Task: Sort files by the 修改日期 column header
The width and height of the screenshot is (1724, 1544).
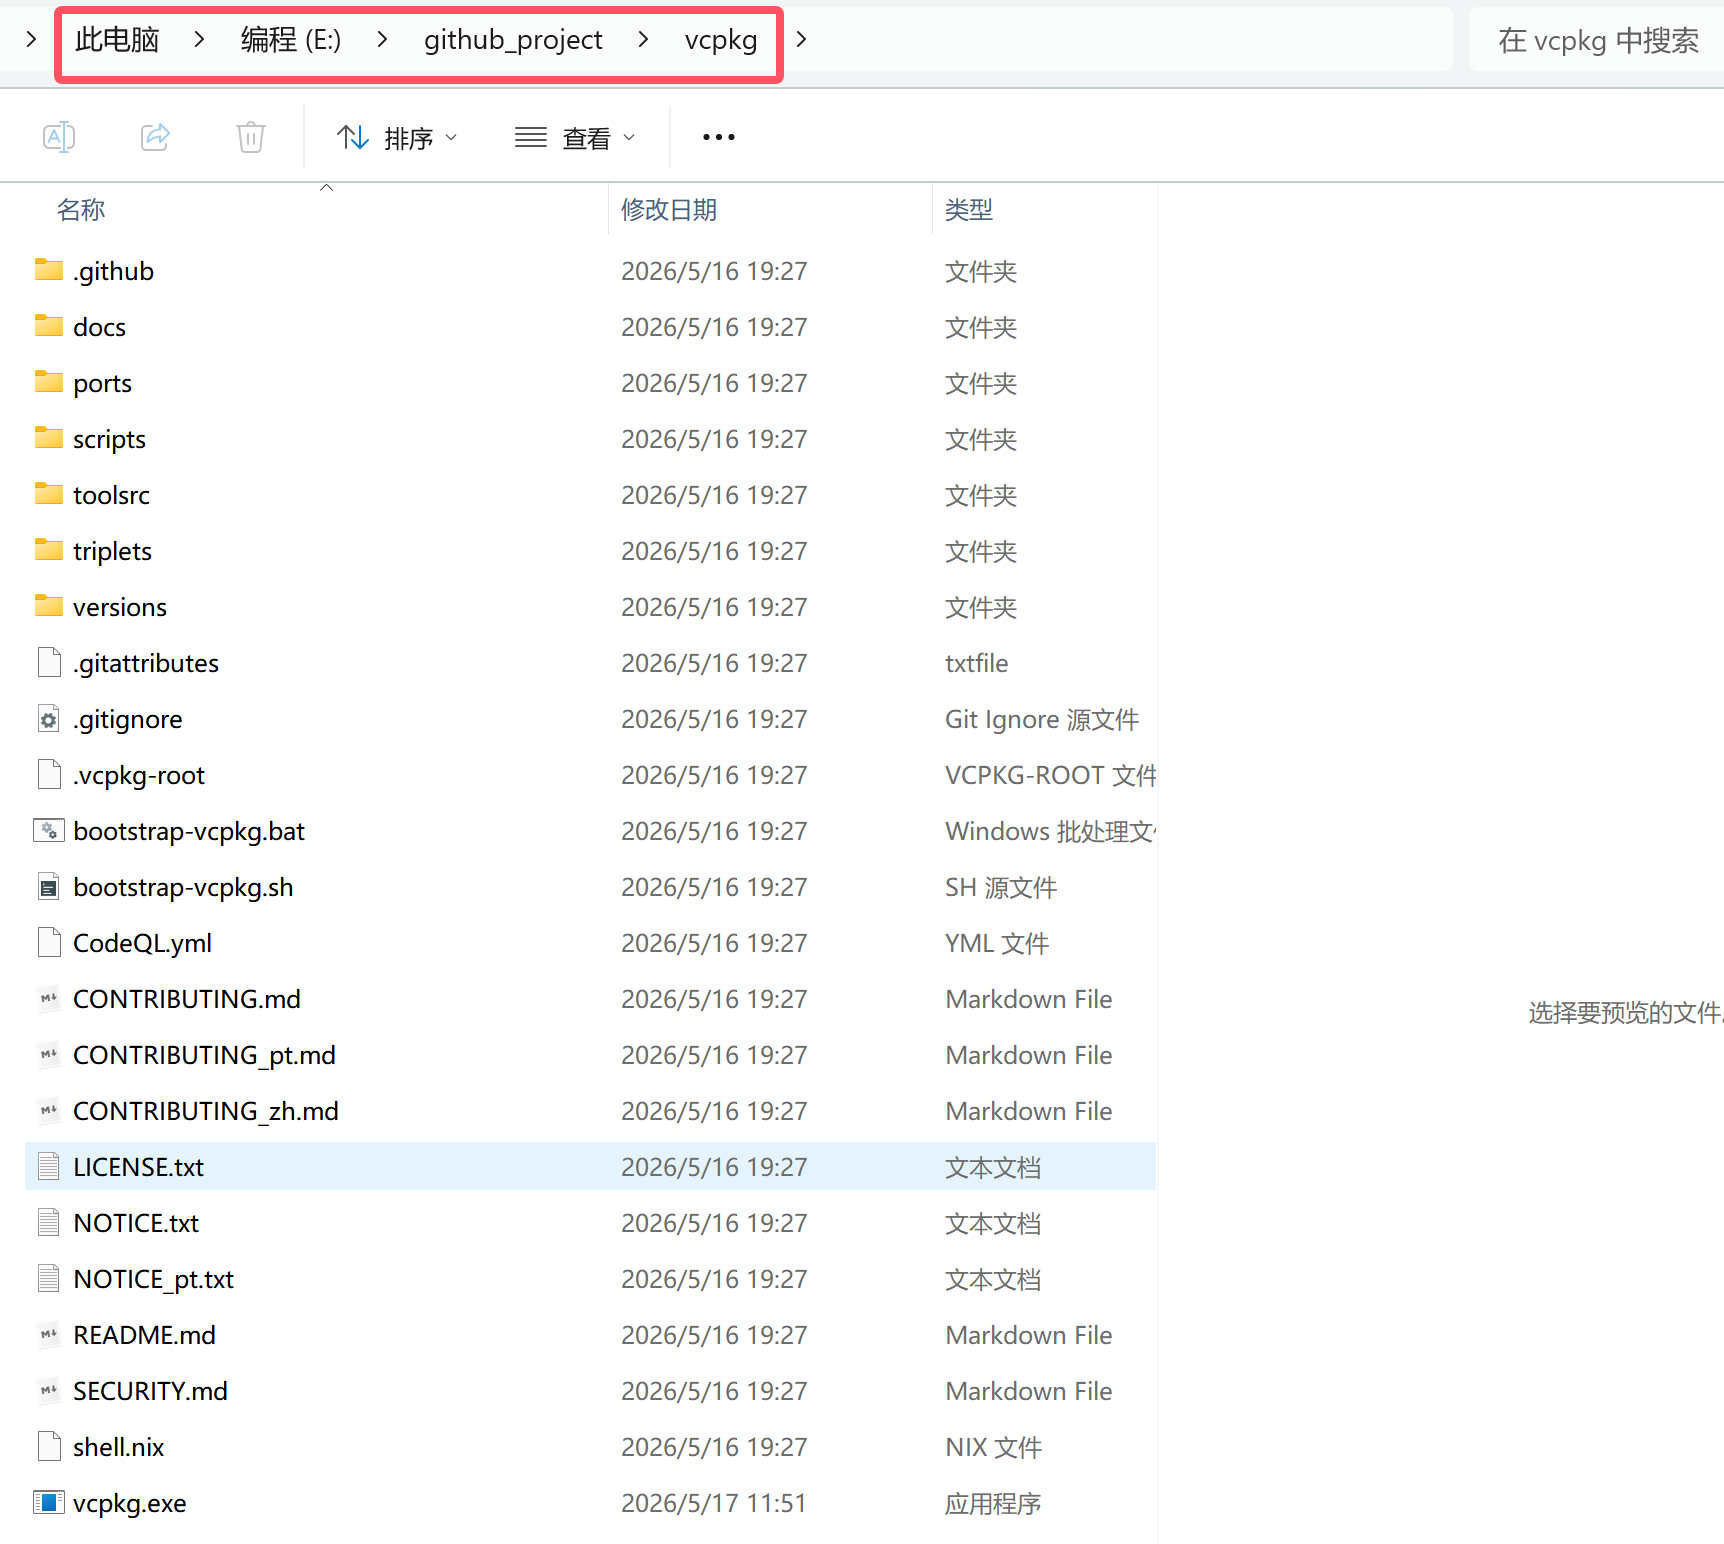Action: click(669, 209)
